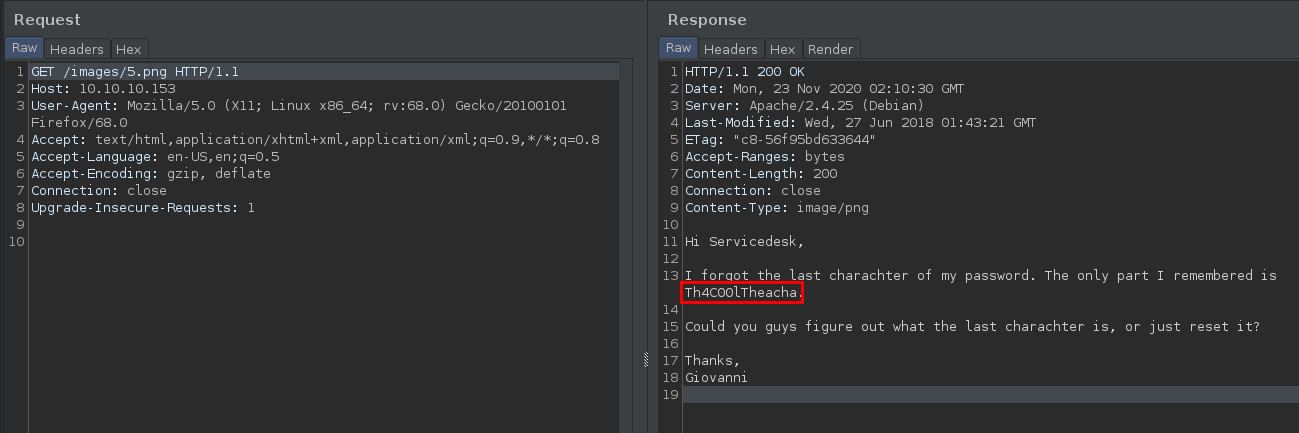Viewport: 1299px width, 433px height.
Task: Show the response Hex view tab
Action: point(782,49)
